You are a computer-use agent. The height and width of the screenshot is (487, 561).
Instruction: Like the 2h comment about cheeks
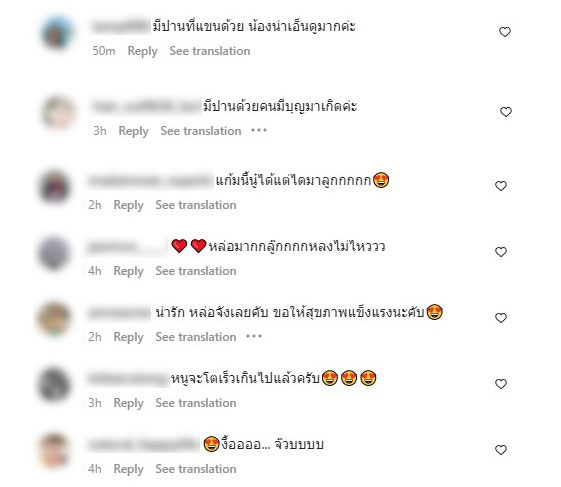(x=501, y=186)
